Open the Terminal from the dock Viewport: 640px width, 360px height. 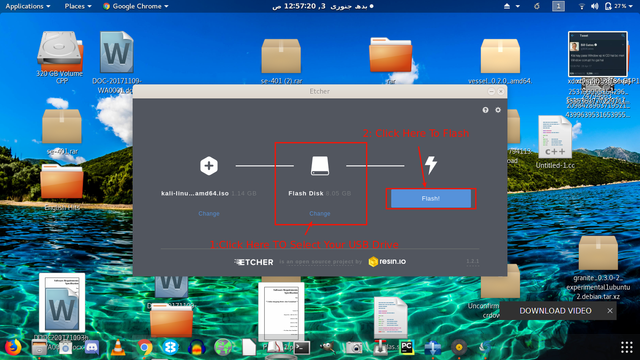302,348
